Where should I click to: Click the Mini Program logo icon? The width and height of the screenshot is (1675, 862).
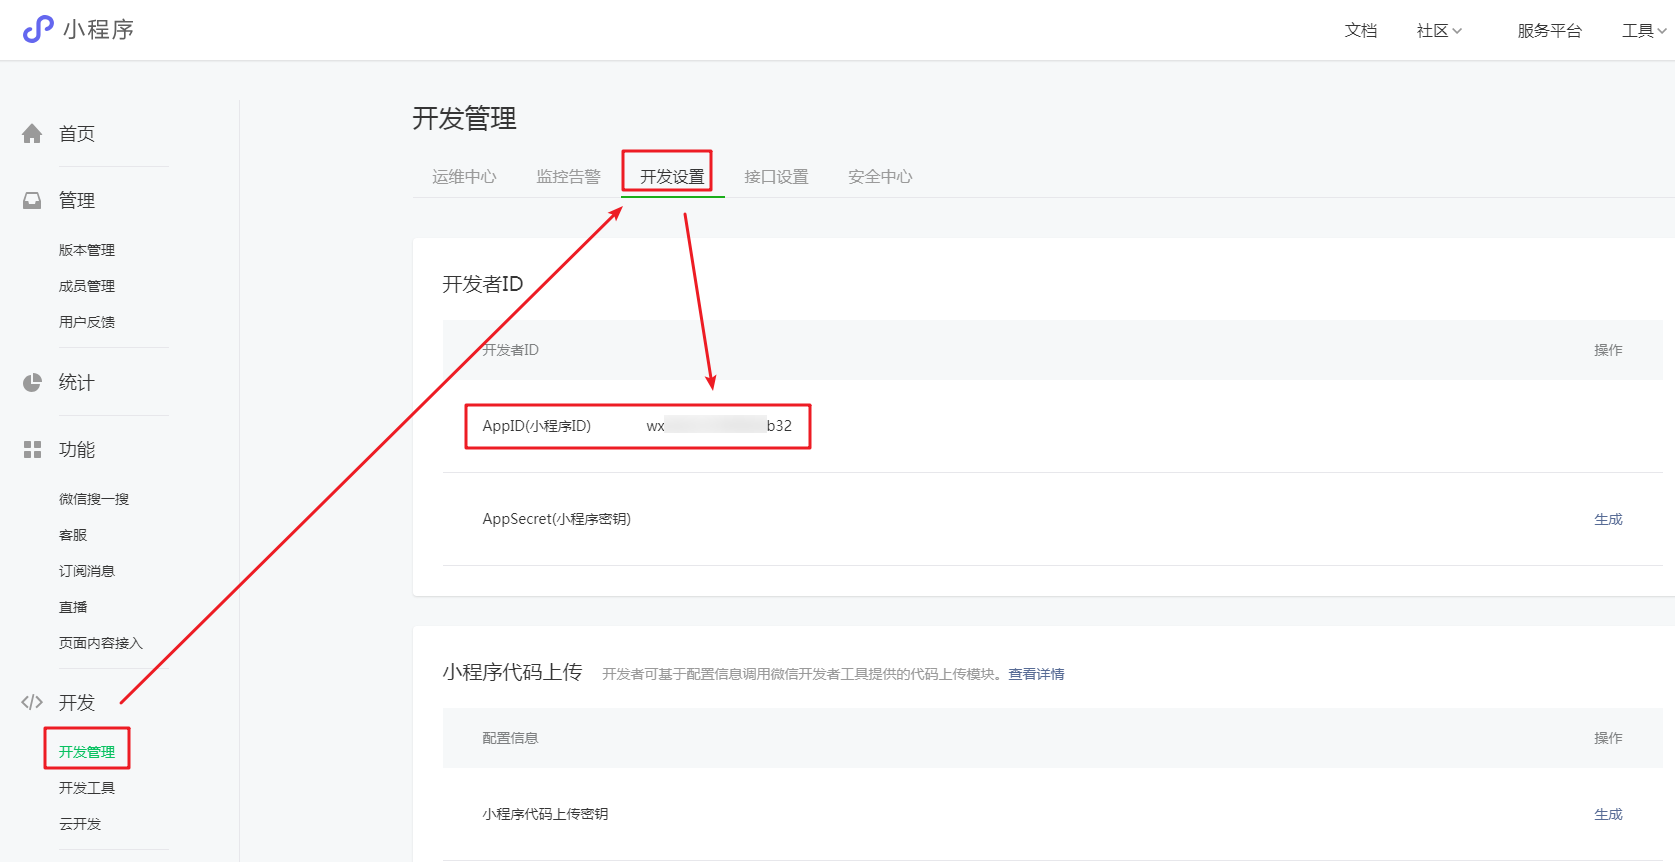coord(38,29)
